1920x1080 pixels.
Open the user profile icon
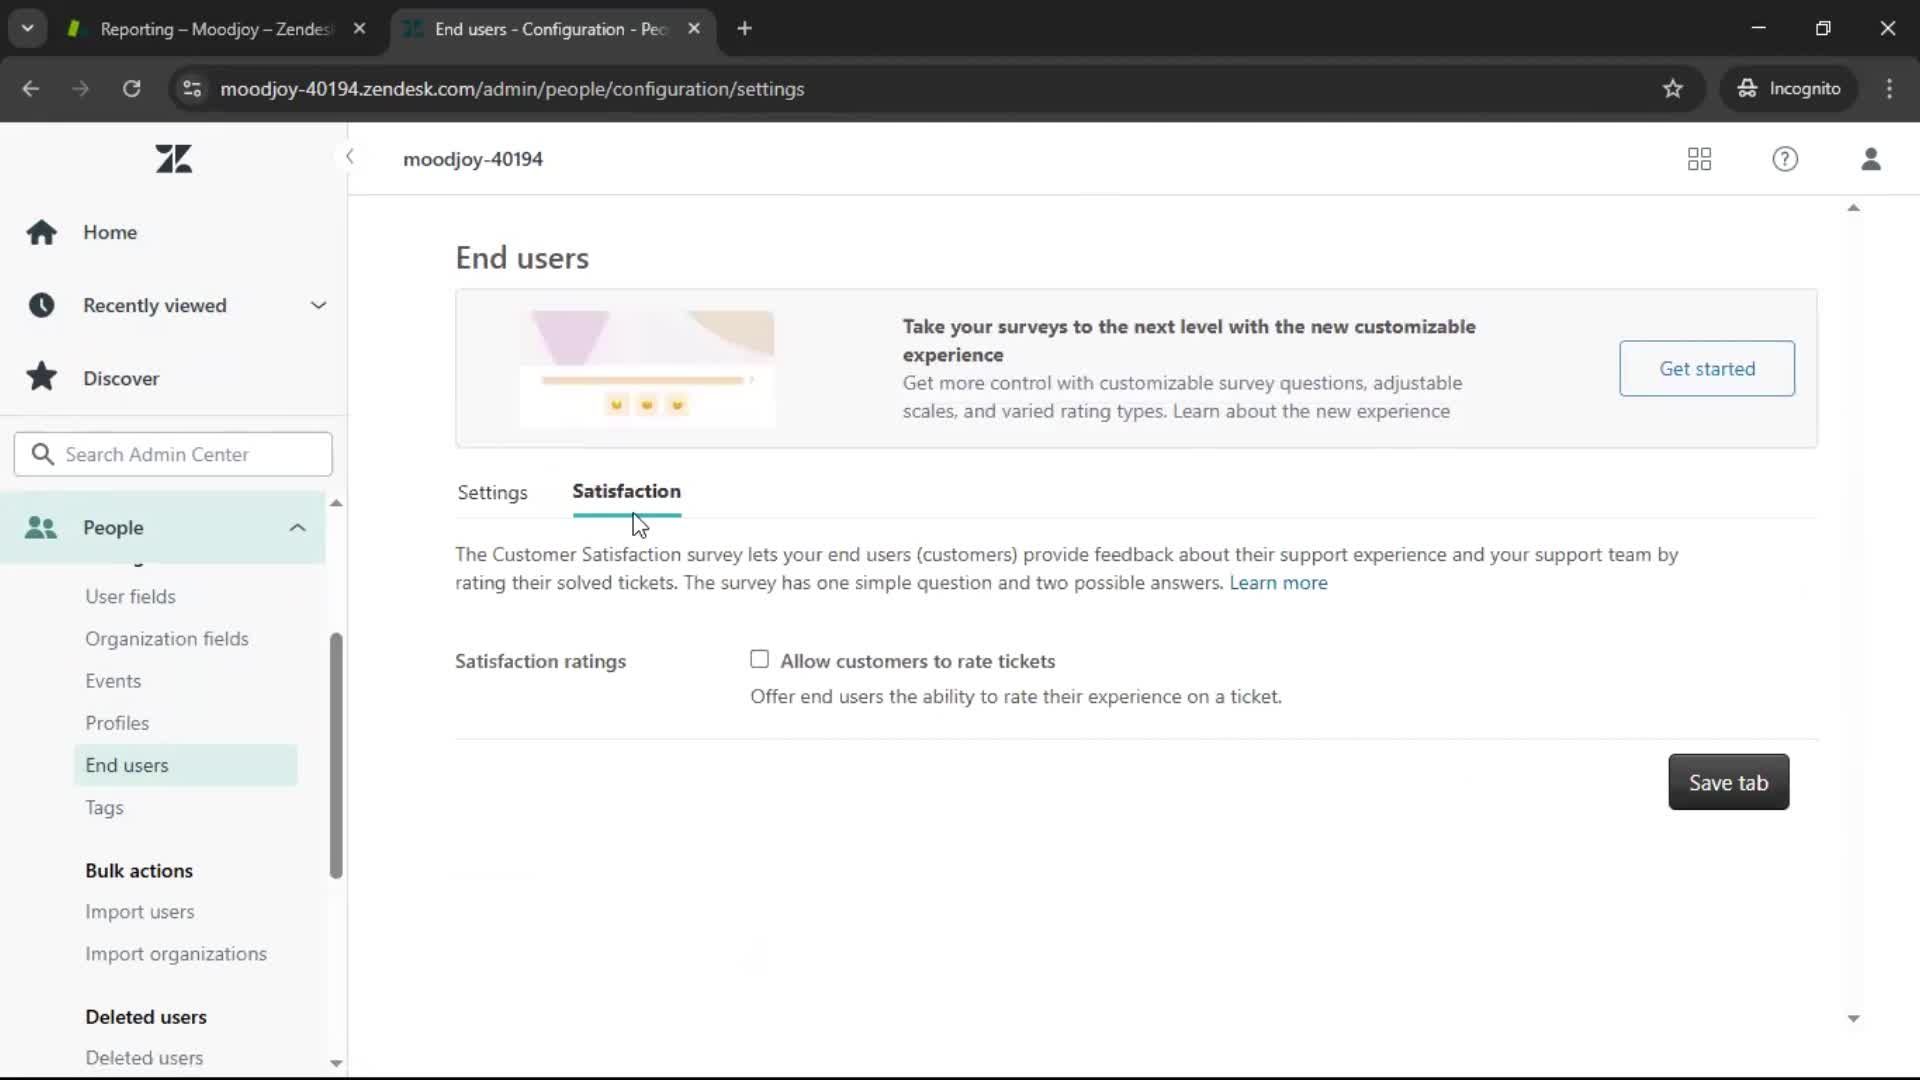[x=1871, y=159]
